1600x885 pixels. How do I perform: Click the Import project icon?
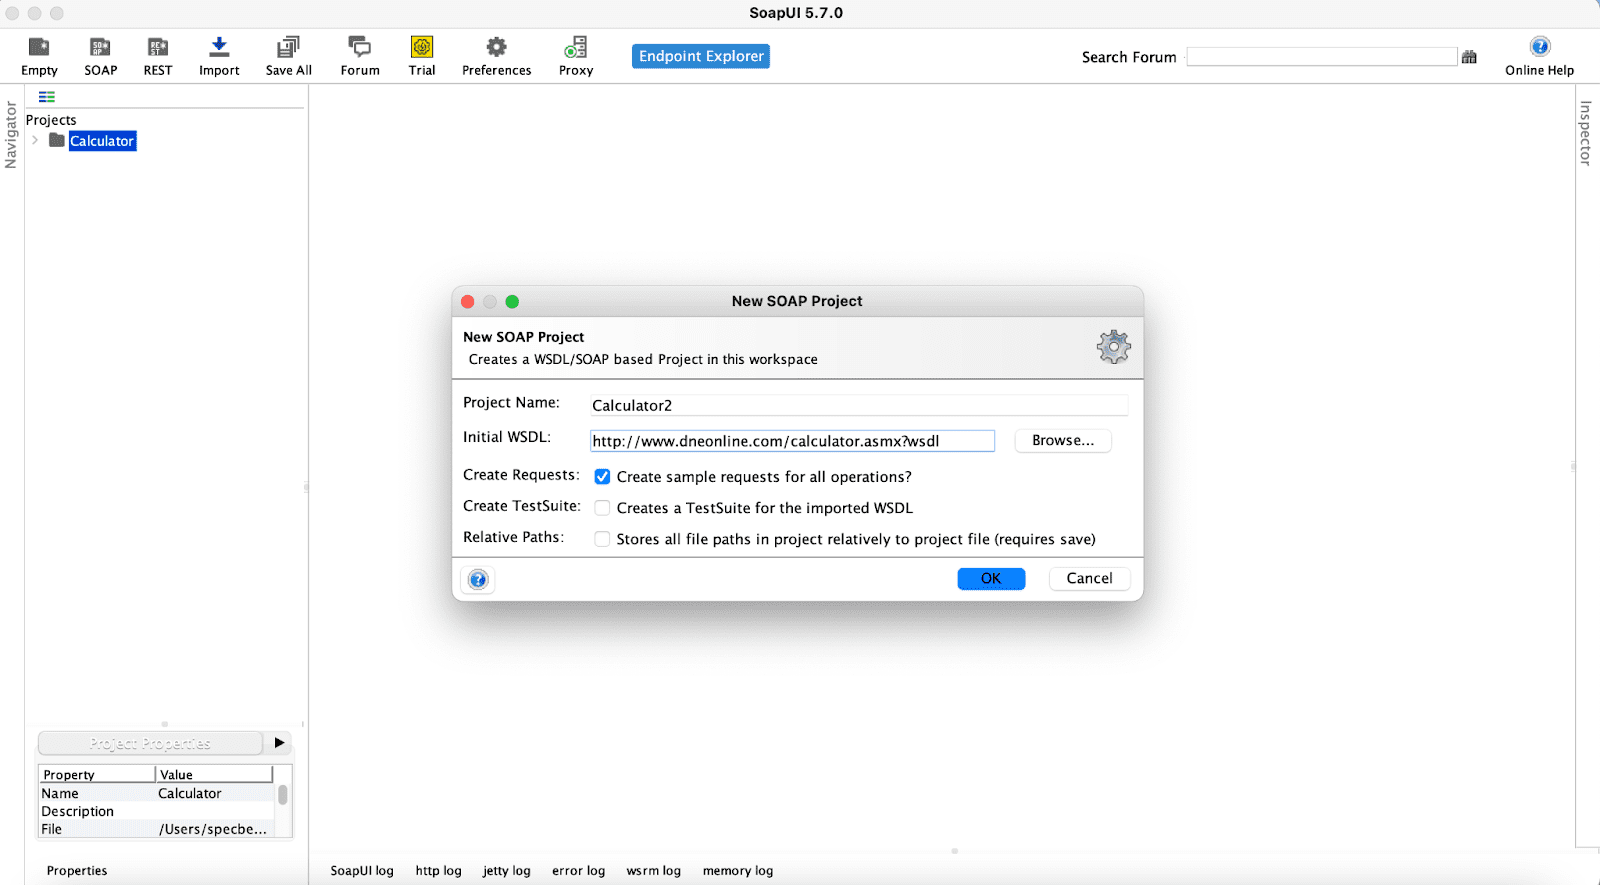click(219, 56)
